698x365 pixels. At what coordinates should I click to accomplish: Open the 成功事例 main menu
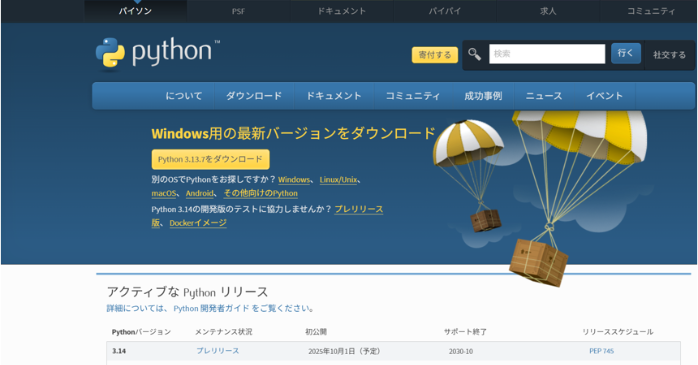pos(483,96)
